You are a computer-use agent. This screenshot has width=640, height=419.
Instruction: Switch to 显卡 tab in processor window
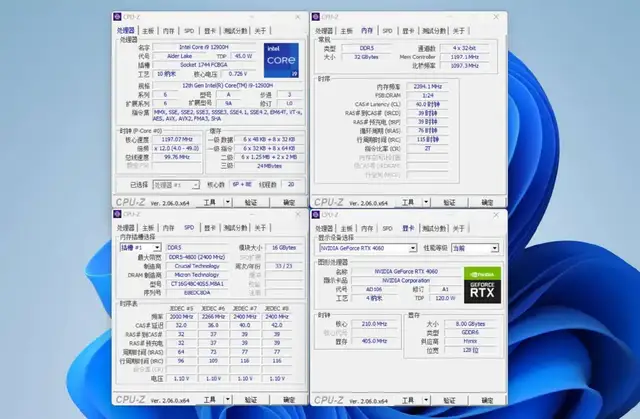point(210,31)
